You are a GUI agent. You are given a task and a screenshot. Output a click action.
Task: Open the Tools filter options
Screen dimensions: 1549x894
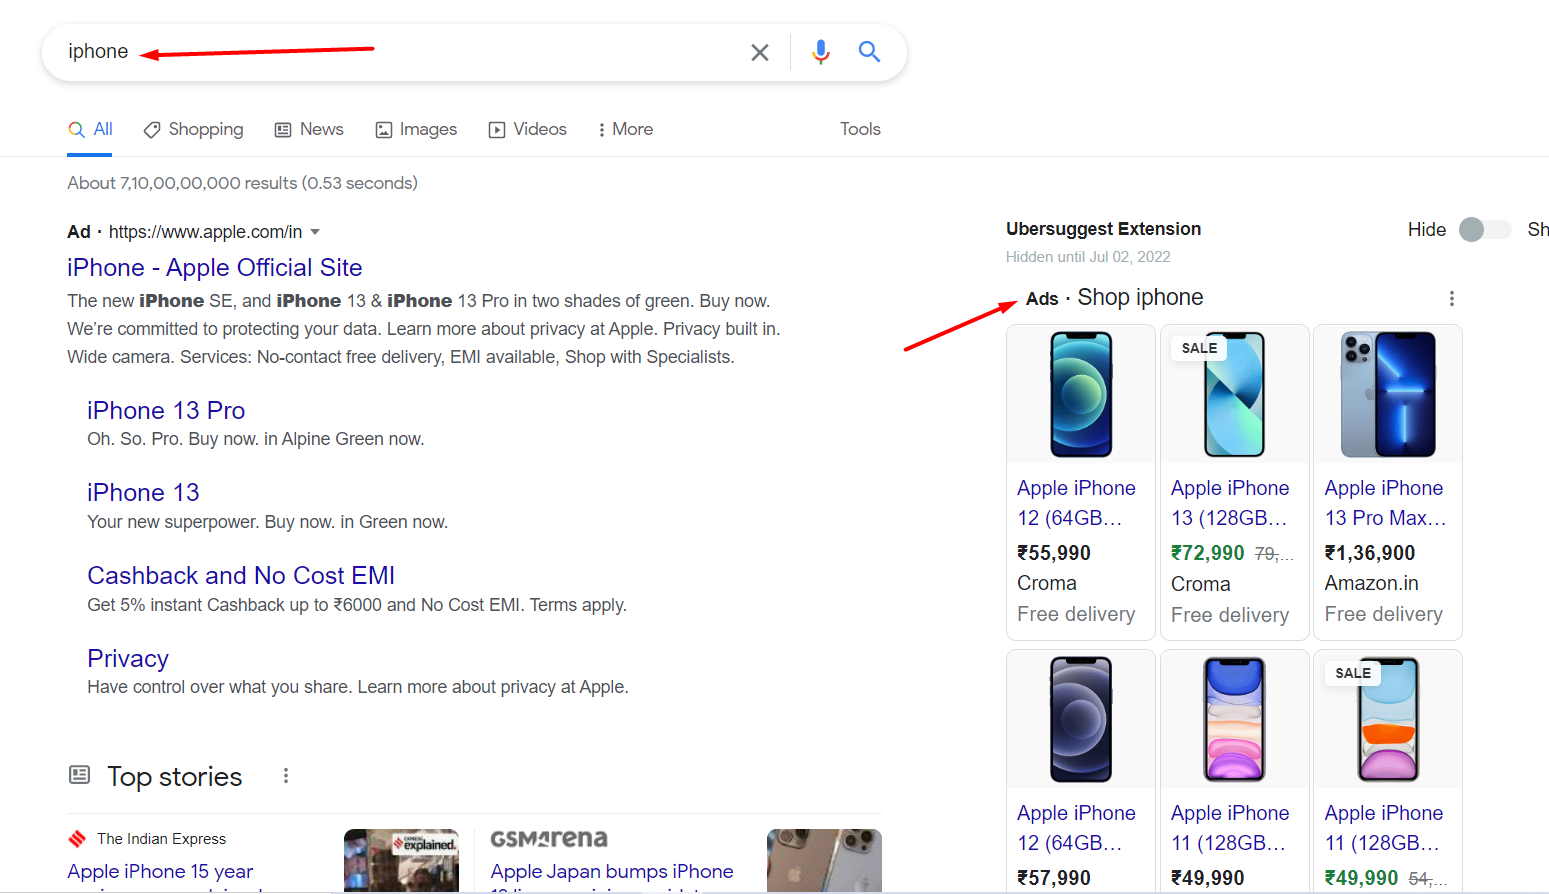point(860,129)
